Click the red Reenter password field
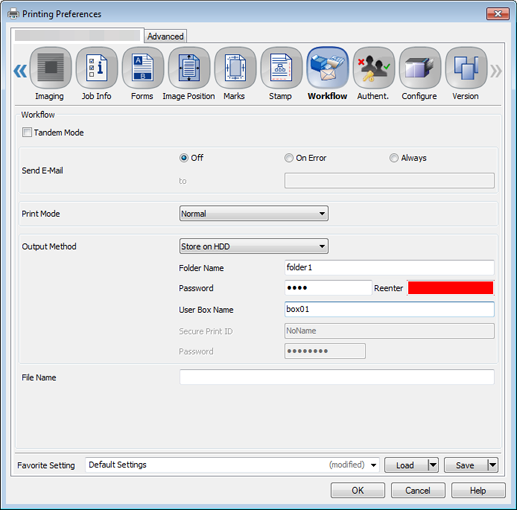The height and width of the screenshot is (510, 517). pos(450,288)
